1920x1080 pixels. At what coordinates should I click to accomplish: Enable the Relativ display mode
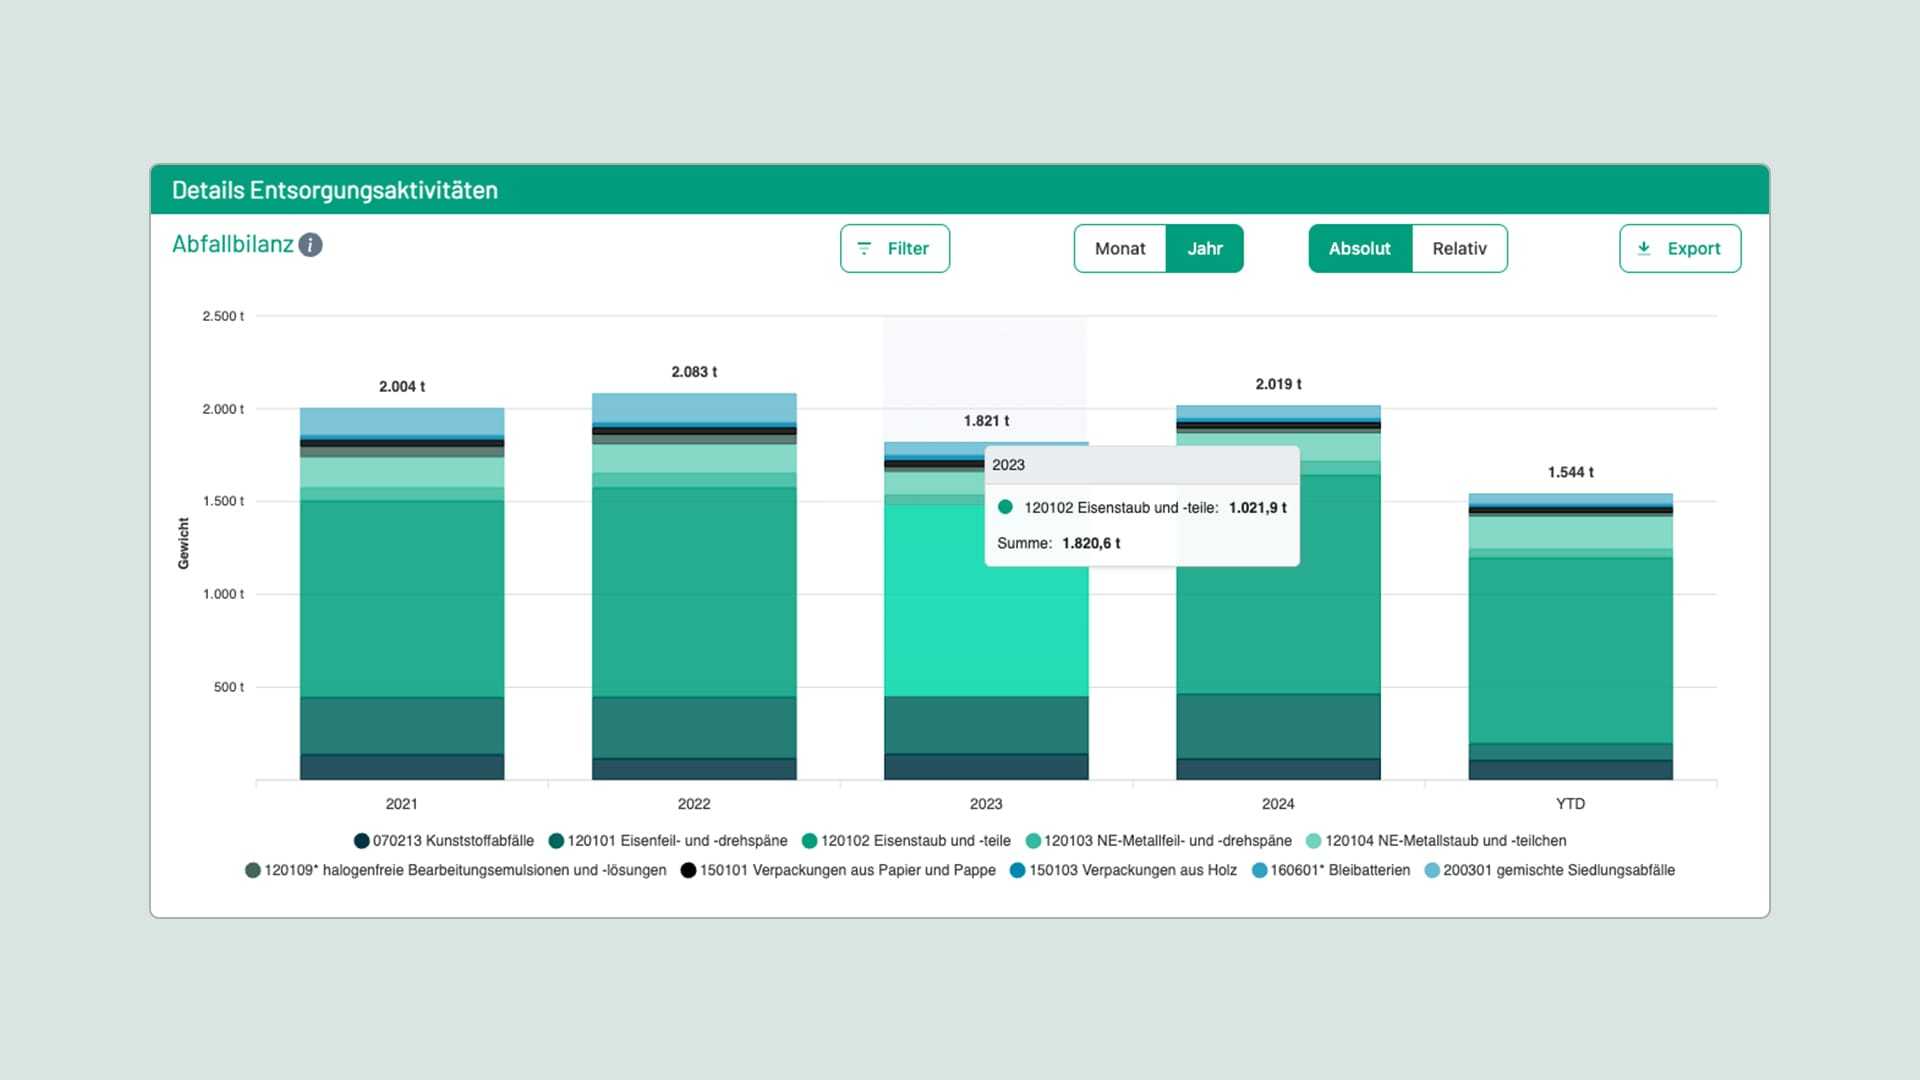tap(1458, 248)
